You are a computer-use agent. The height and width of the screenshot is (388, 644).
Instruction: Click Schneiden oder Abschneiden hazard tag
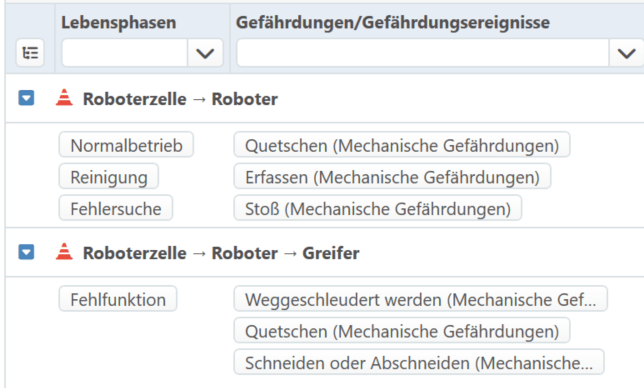(419, 362)
